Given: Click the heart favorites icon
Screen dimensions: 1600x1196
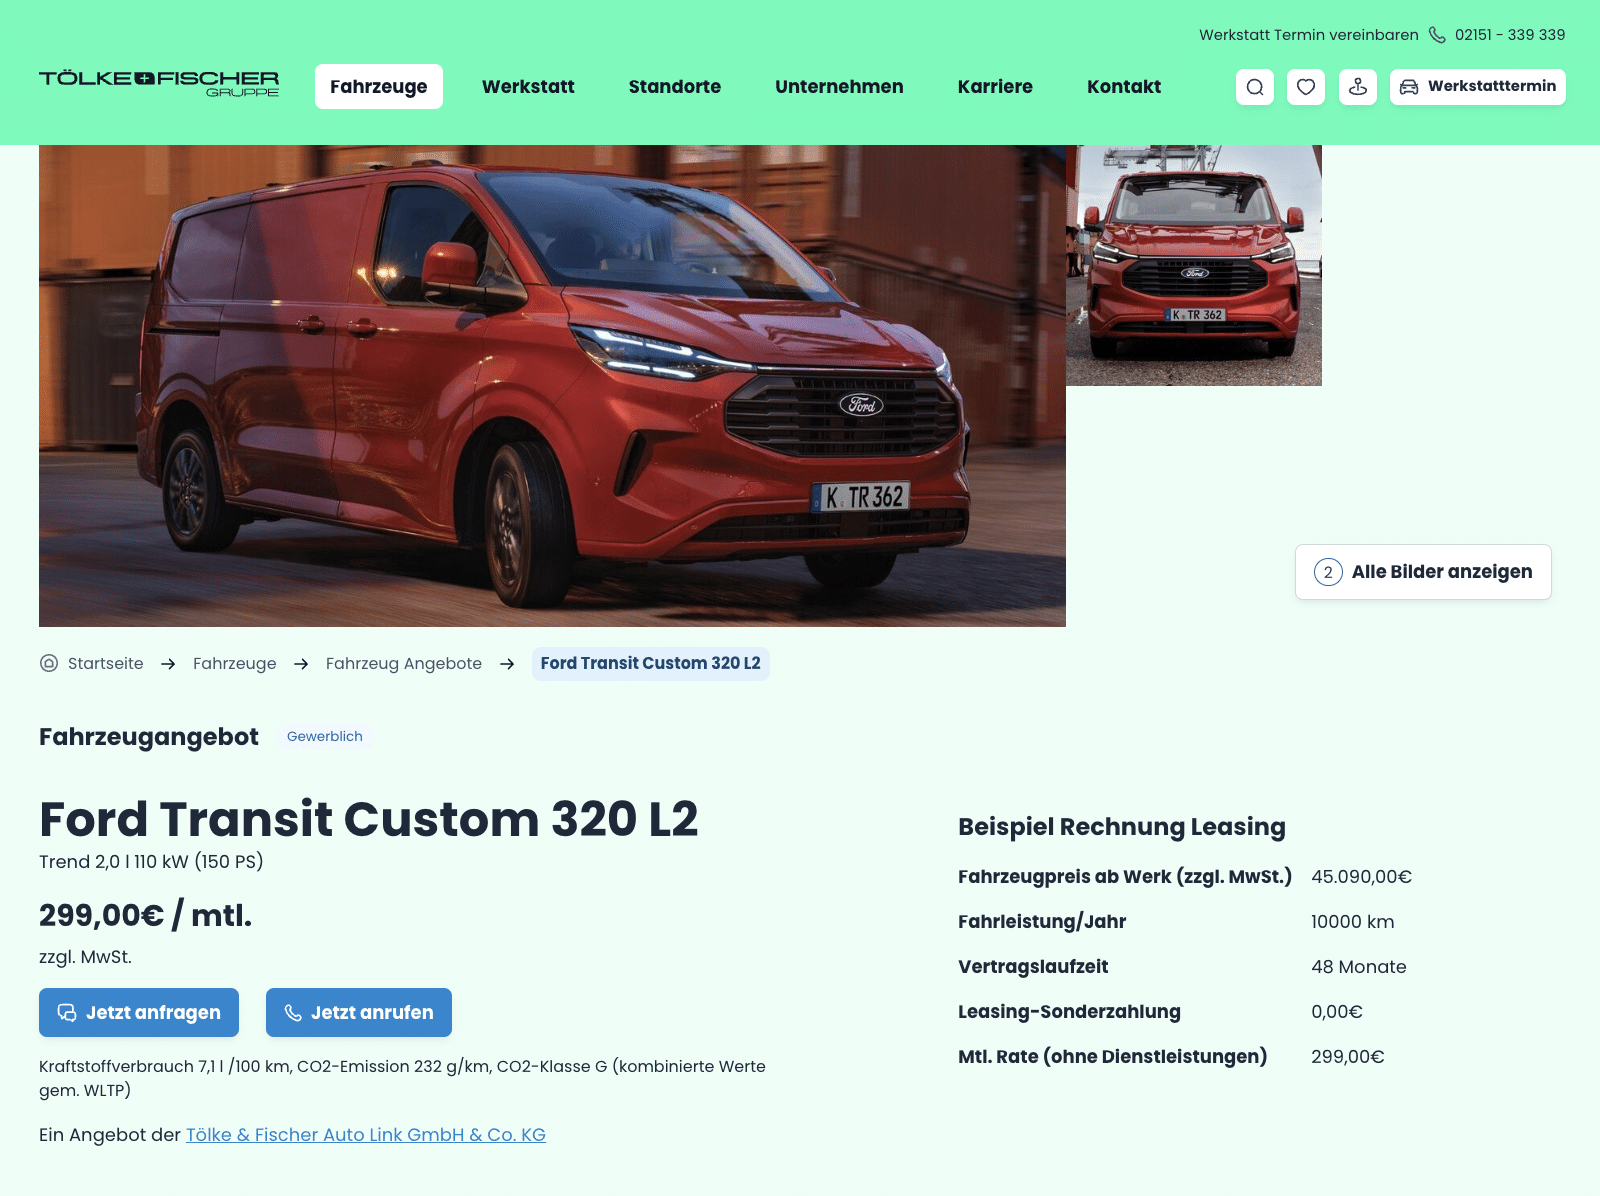Looking at the screenshot, I should (x=1306, y=87).
